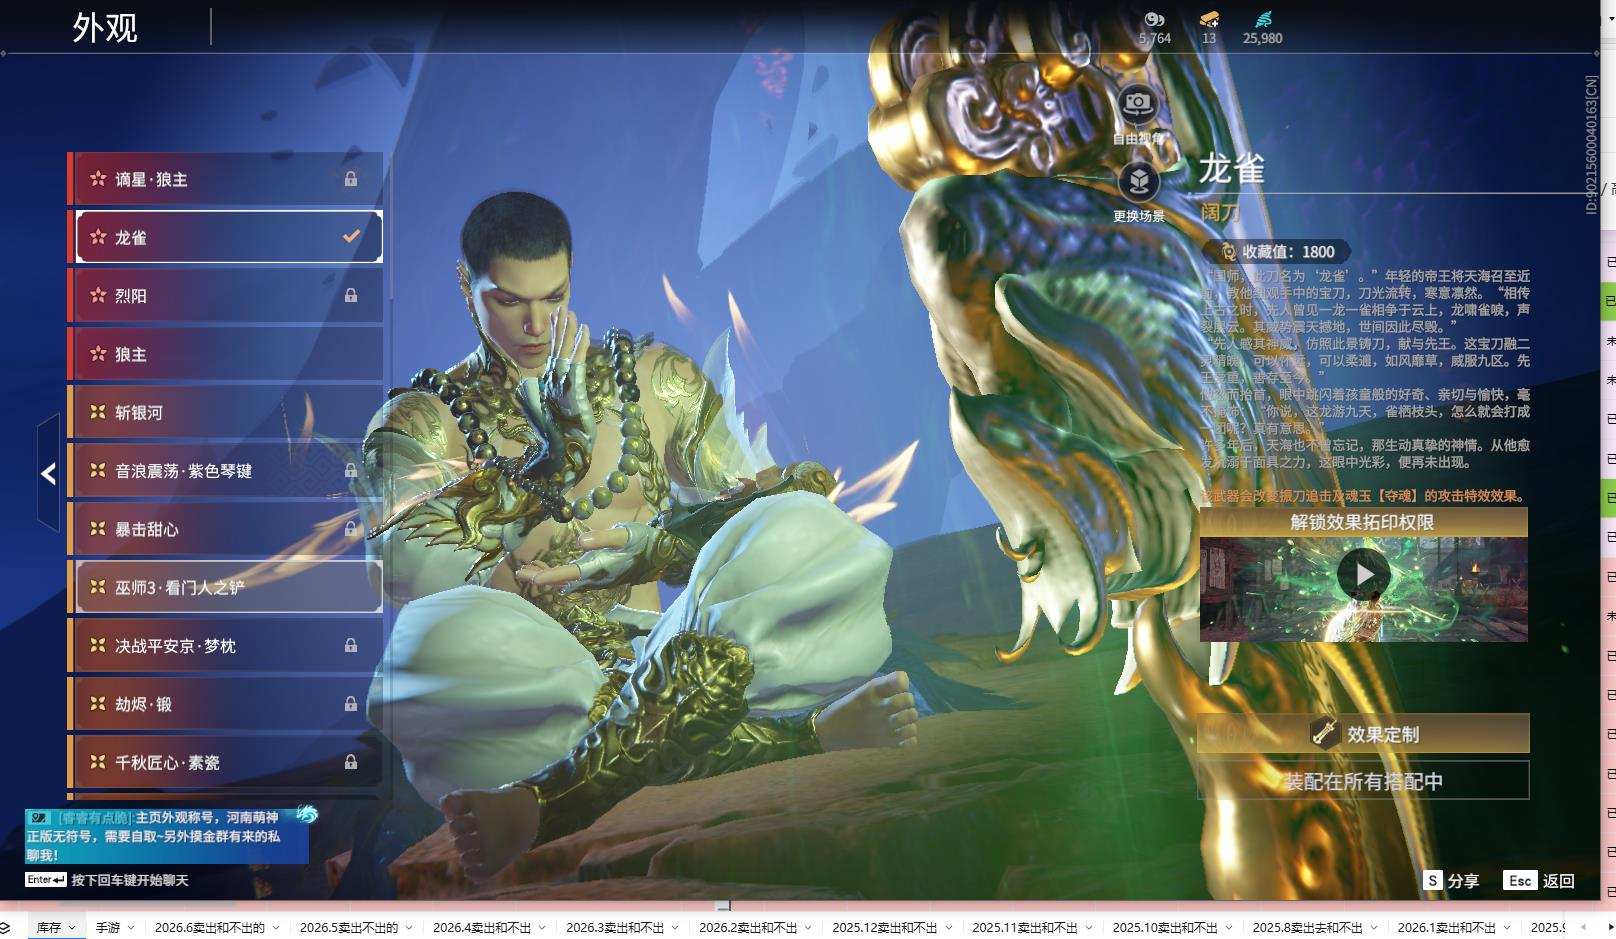
Task: Click the sheet list icon left of 库存 tab
Action: click(x=4, y=928)
